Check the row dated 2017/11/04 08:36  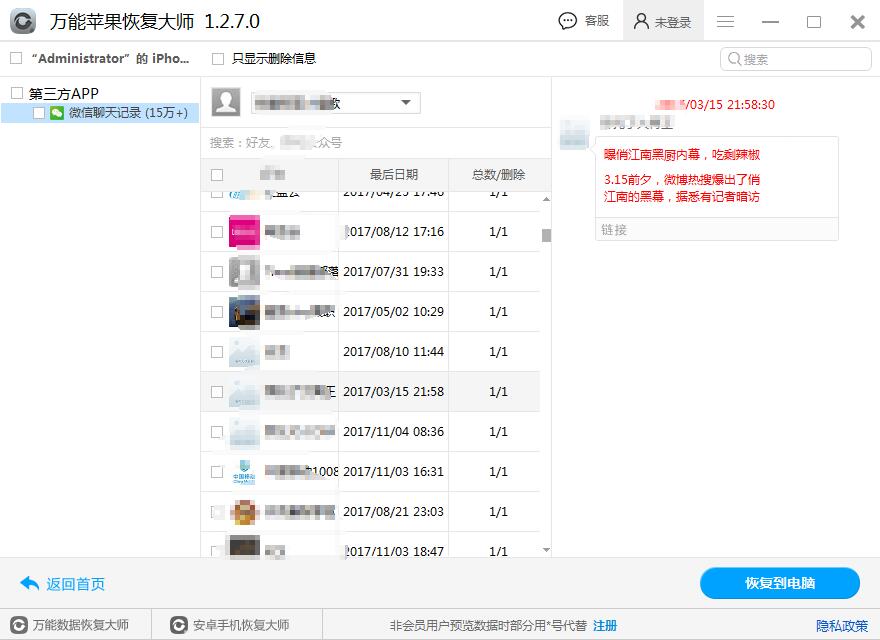point(217,432)
